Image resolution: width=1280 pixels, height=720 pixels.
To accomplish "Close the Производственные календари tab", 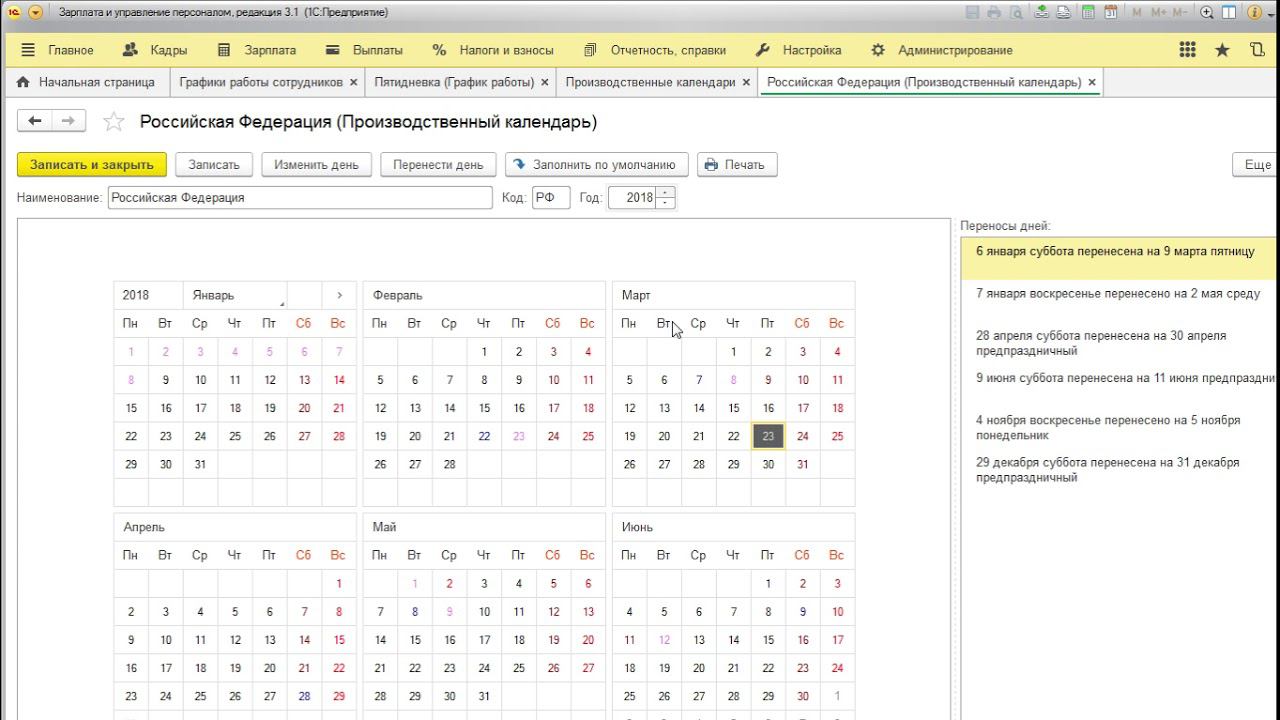I will pyautogui.click(x=746, y=82).
